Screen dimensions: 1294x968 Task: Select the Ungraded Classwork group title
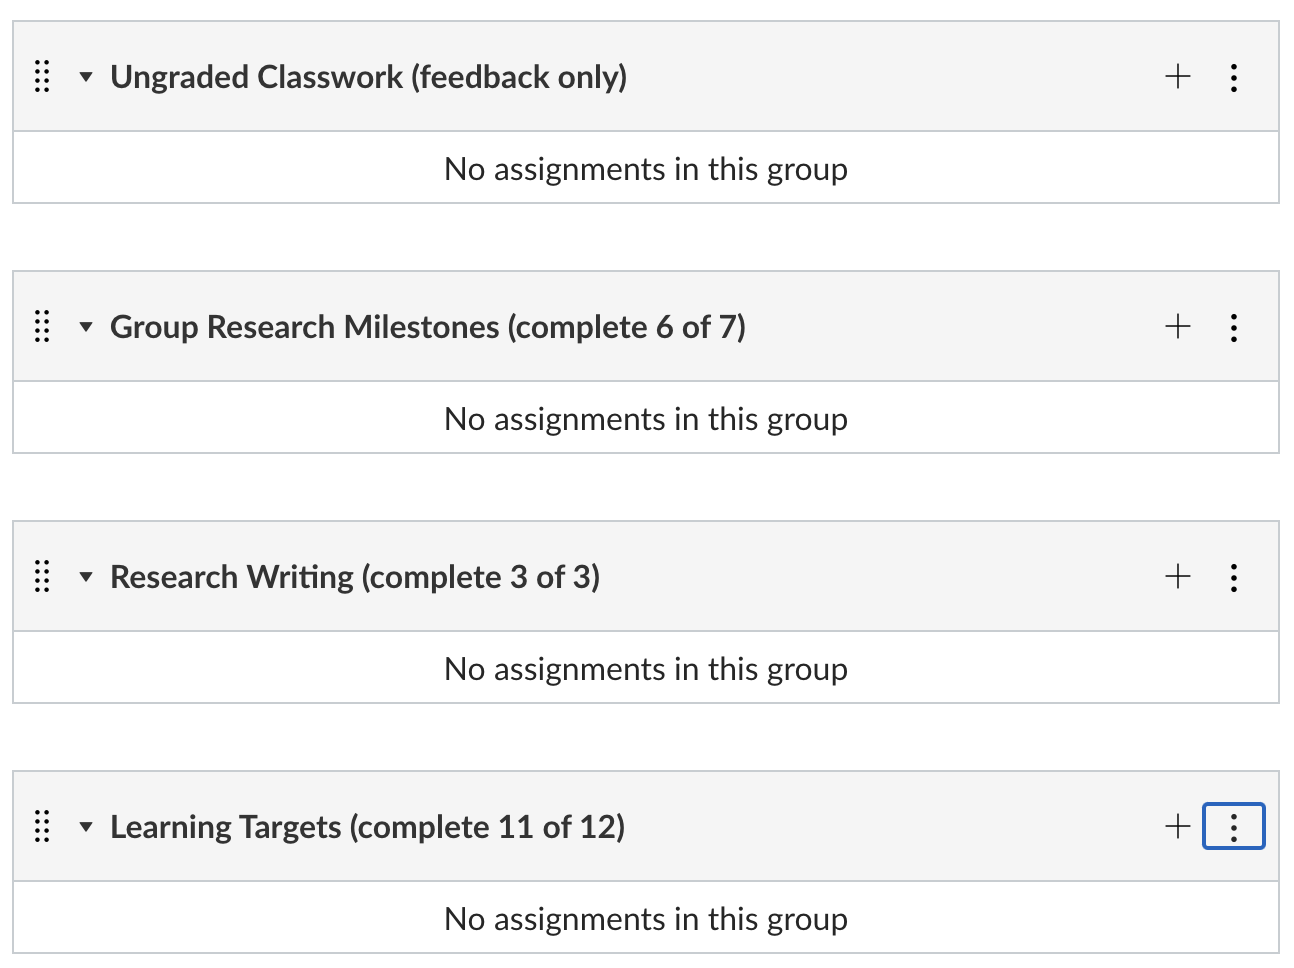pyautogui.click(x=369, y=77)
